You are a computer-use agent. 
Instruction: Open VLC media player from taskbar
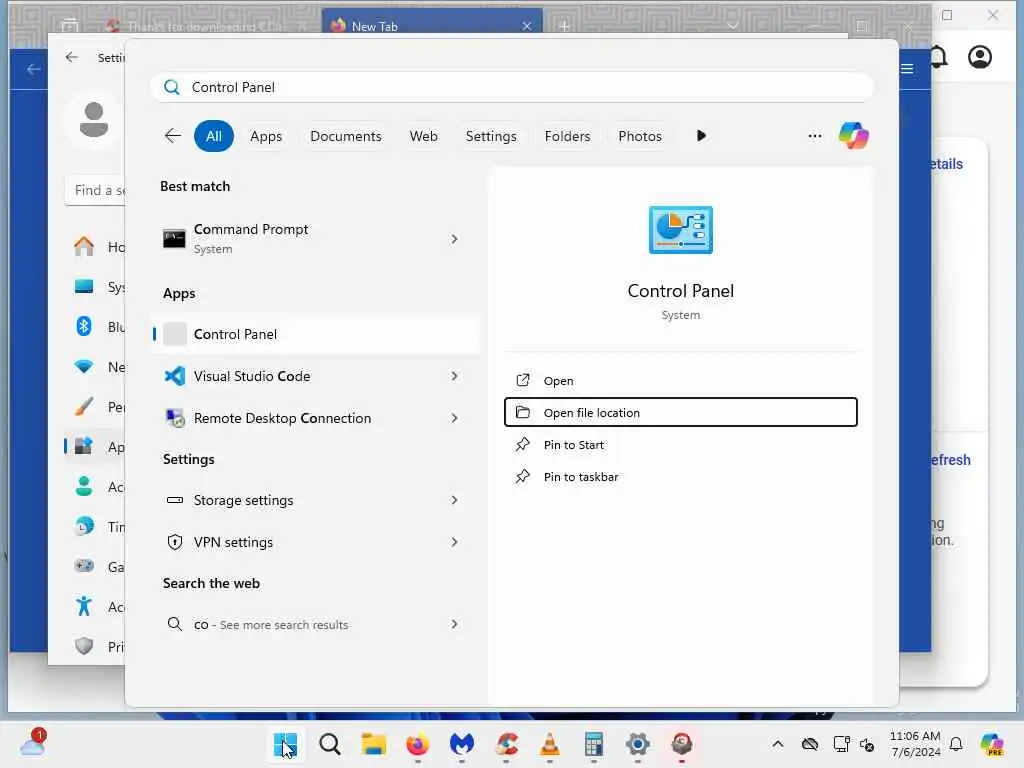(x=550, y=744)
